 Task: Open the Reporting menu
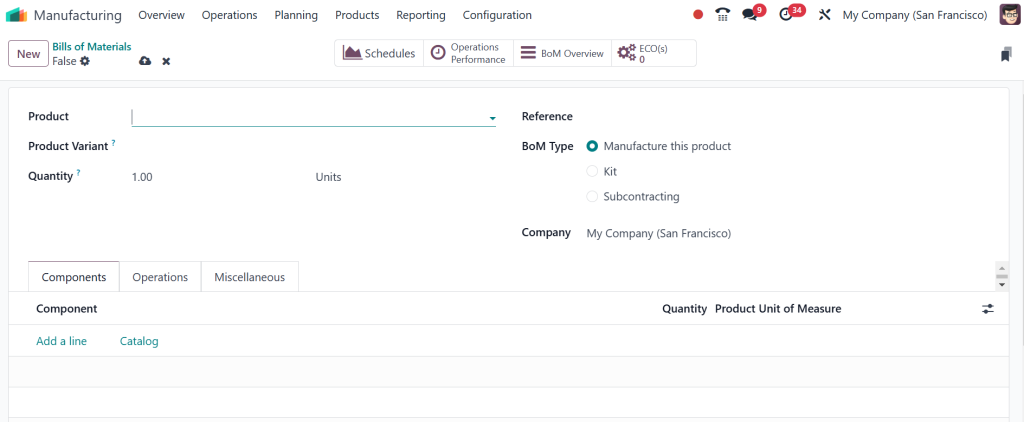pos(421,14)
